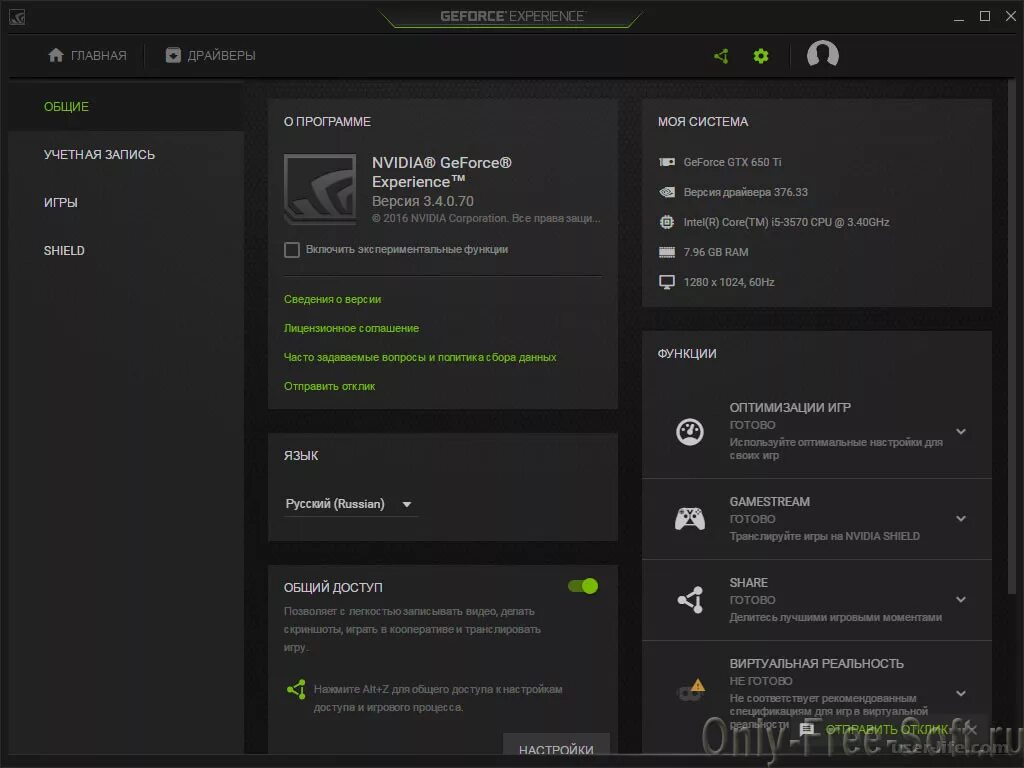Click the home icon beside ГЛАВНАЯ
The width and height of the screenshot is (1024, 768).
[56, 55]
